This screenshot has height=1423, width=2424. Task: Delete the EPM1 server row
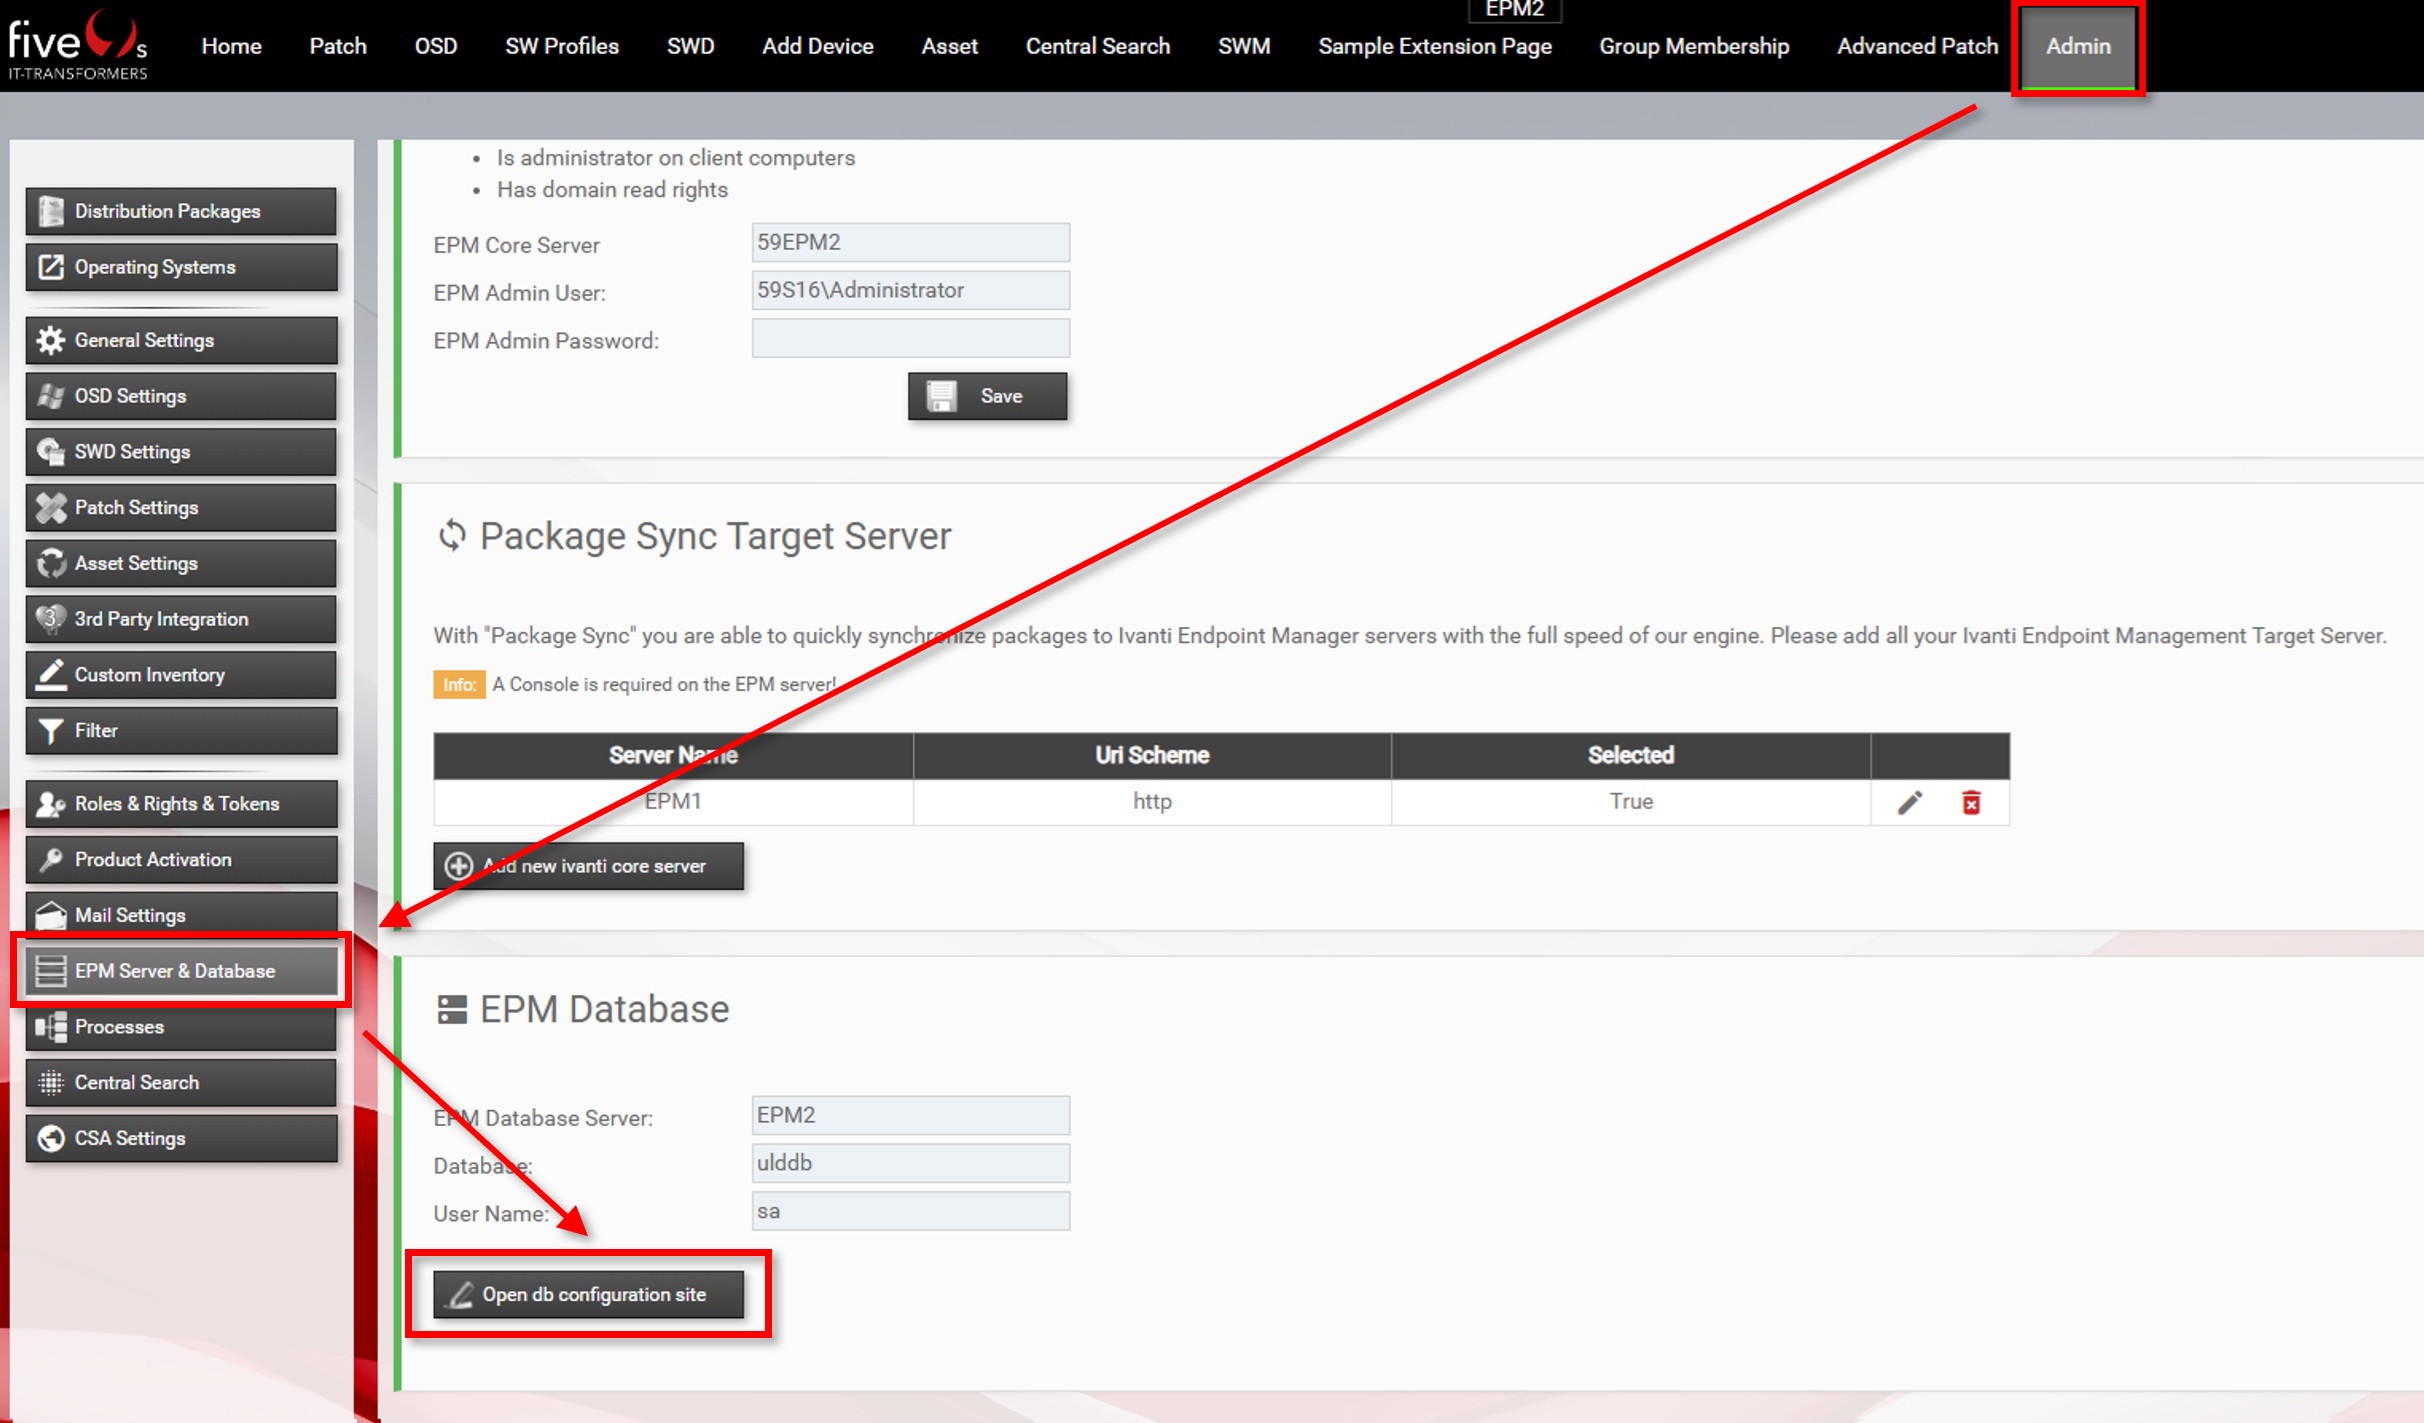point(1971,803)
